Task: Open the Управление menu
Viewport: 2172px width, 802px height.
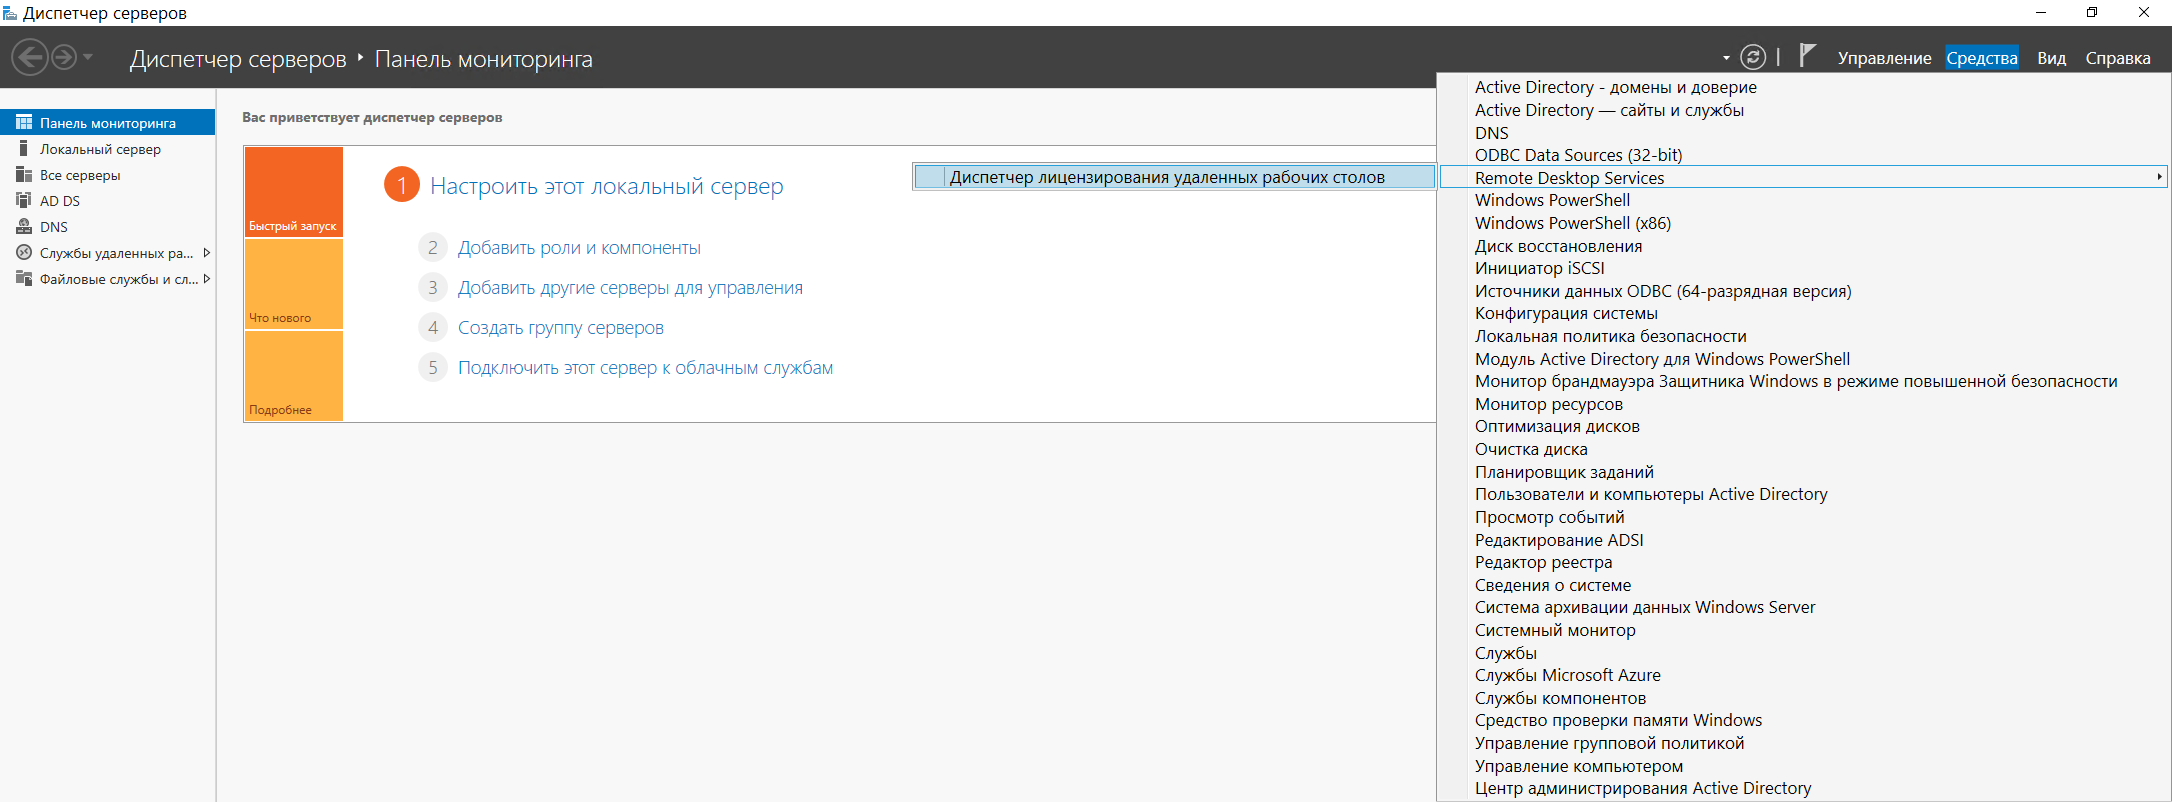Action: [x=1884, y=58]
